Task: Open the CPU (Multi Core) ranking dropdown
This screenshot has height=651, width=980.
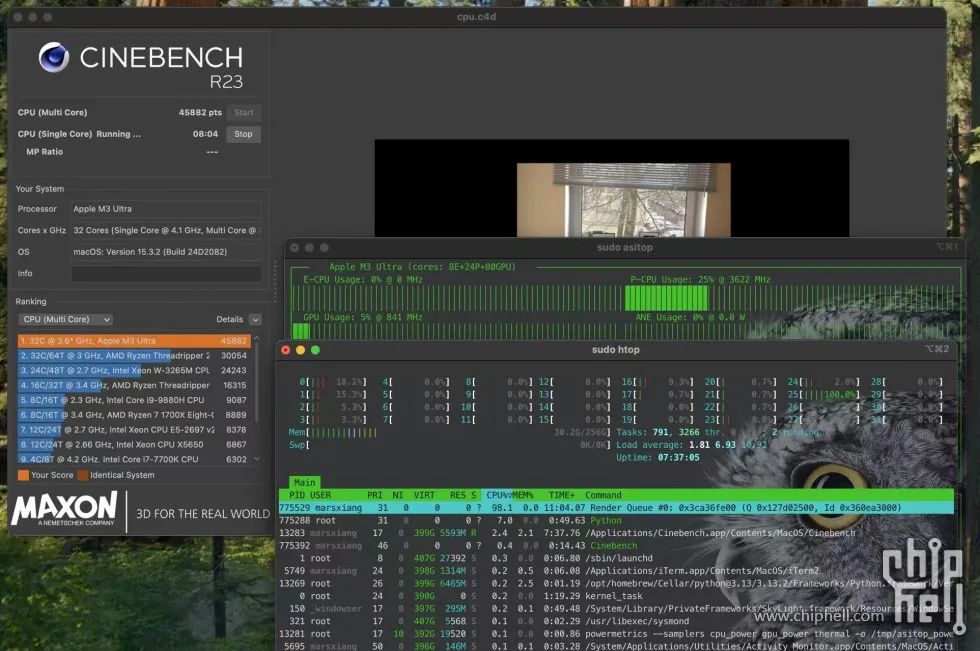Action: click(x=65, y=319)
